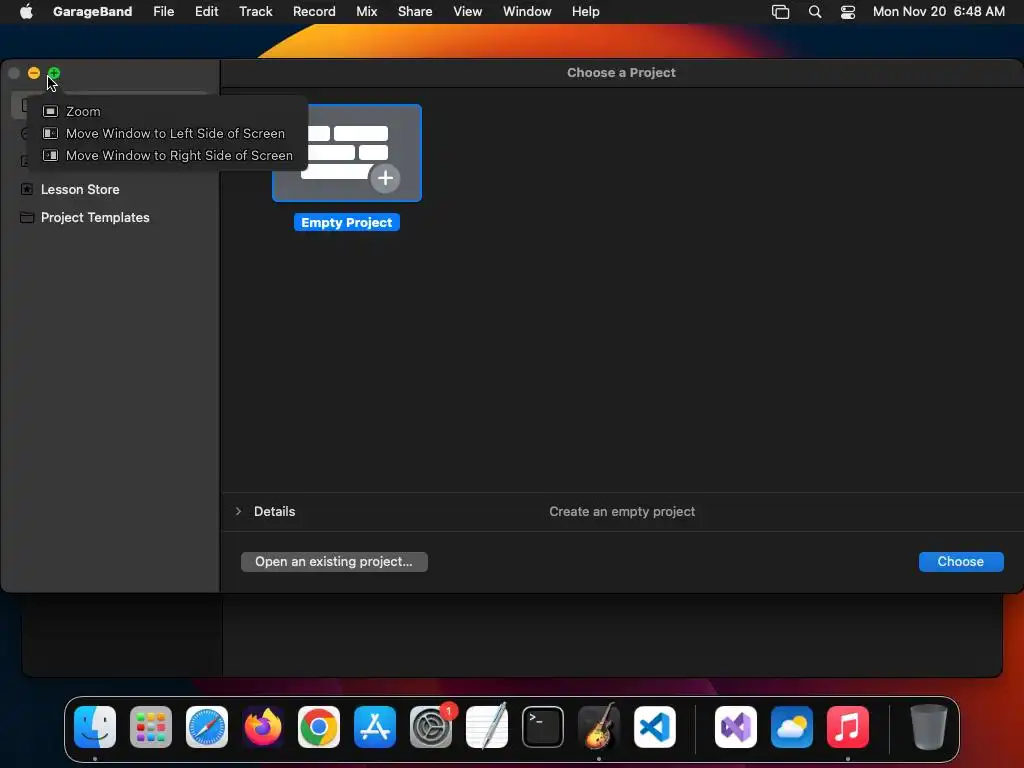Open System Settings from the Dock

coord(431,727)
